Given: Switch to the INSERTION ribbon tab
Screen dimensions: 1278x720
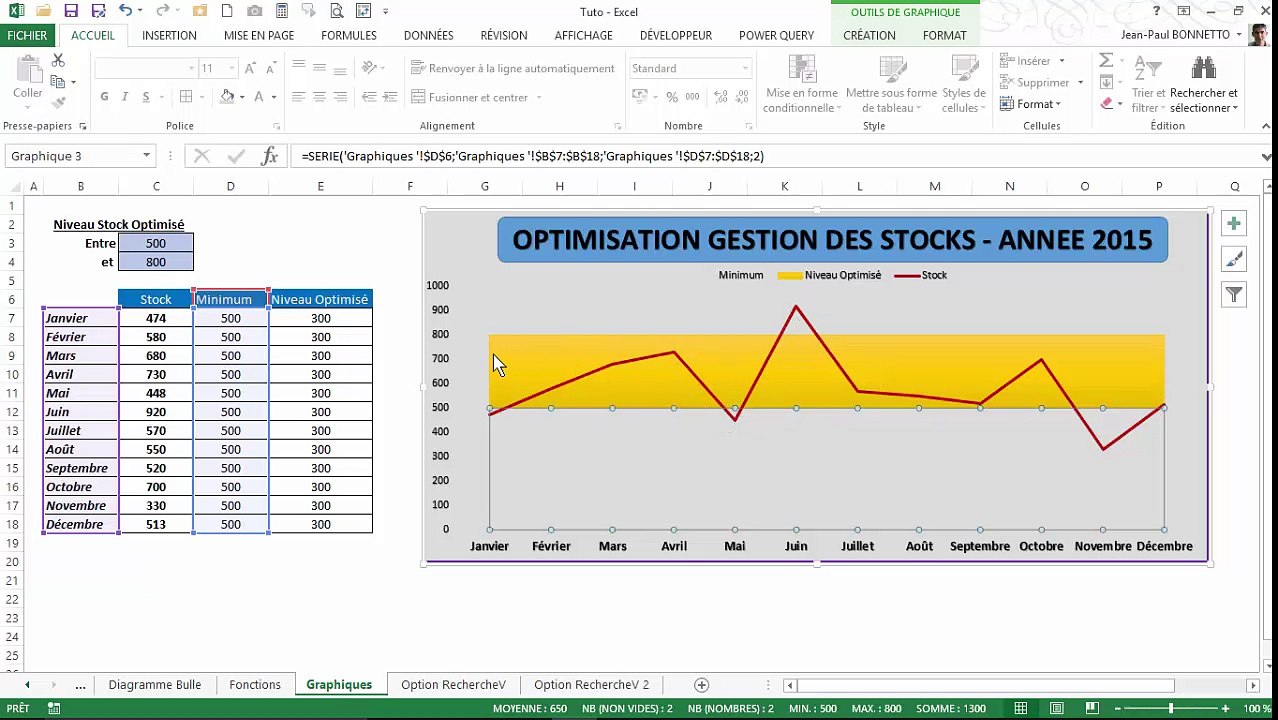Looking at the screenshot, I should [169, 35].
